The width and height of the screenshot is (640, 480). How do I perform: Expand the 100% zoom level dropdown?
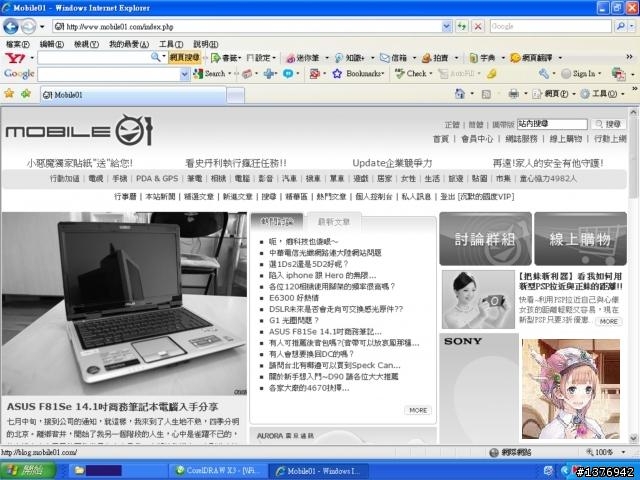pos(623,452)
